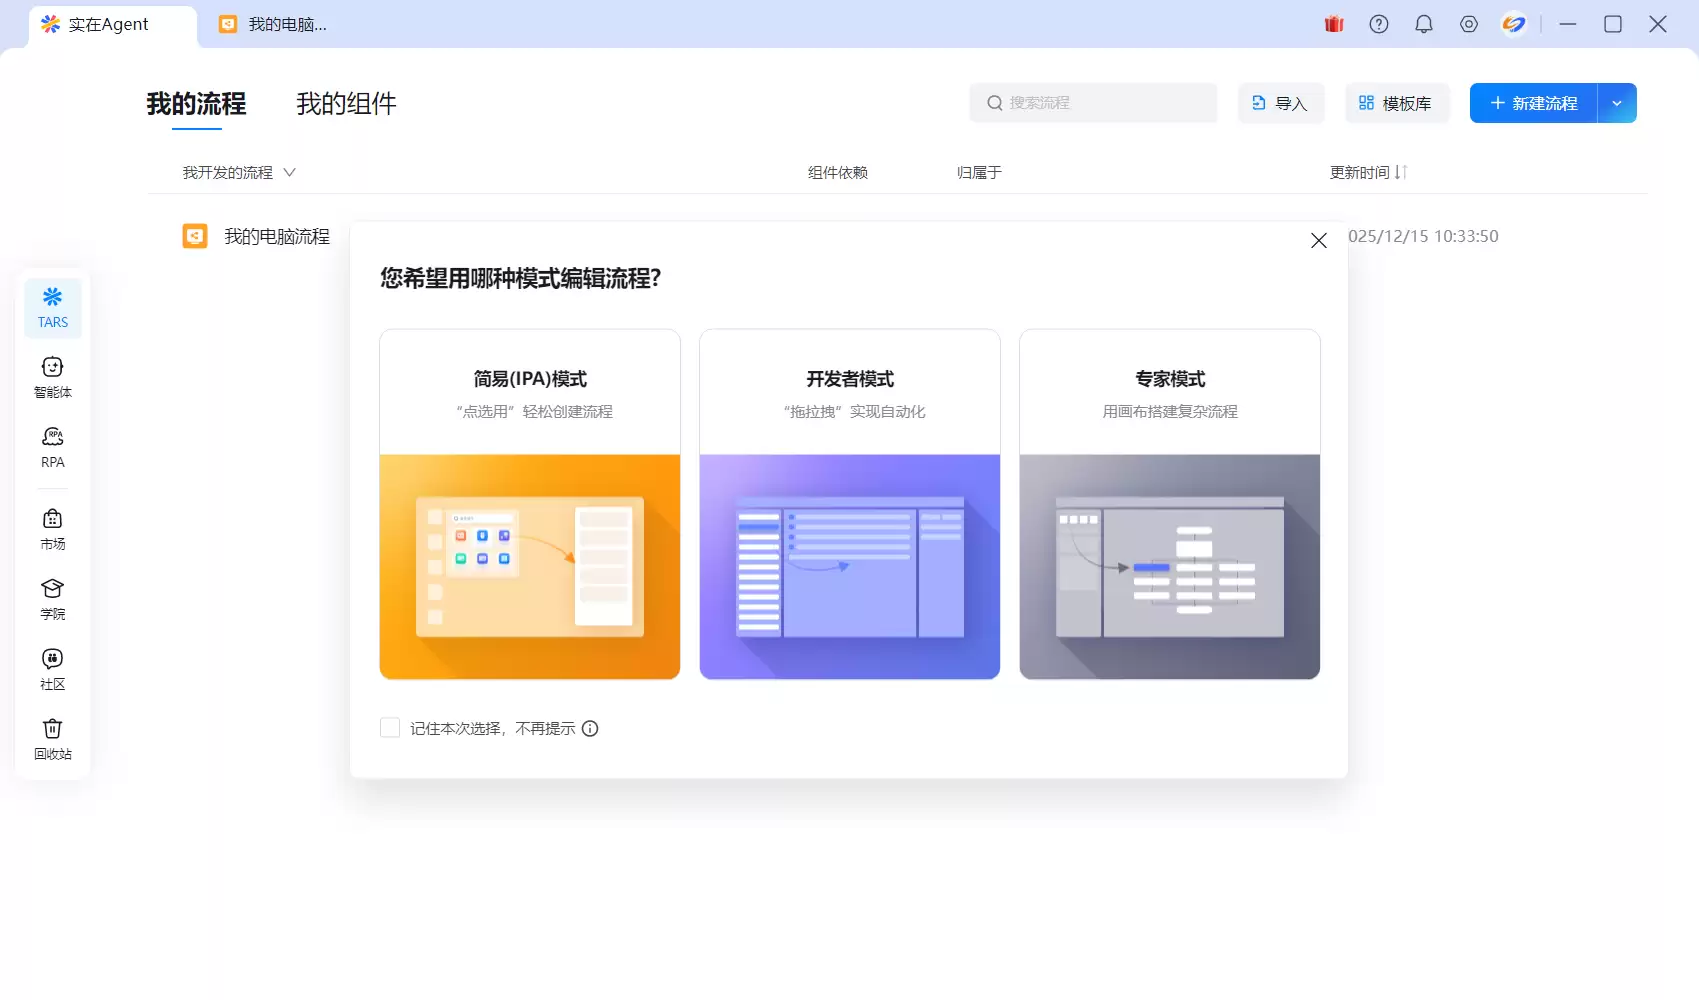Open the RPA sidebar icon
Image resolution: width=1699 pixels, height=1000 pixels.
(x=53, y=447)
